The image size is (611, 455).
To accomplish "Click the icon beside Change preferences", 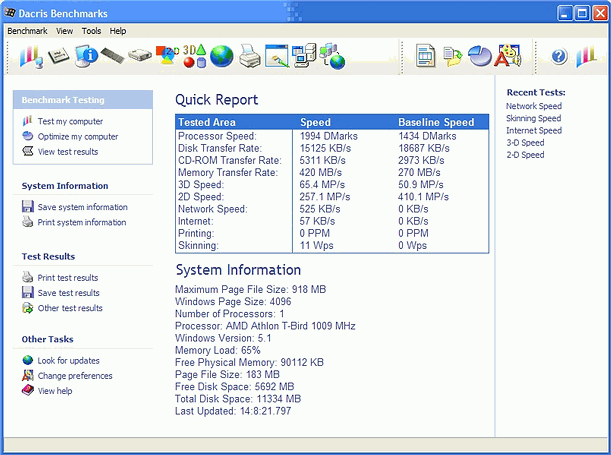I will tap(27, 375).
